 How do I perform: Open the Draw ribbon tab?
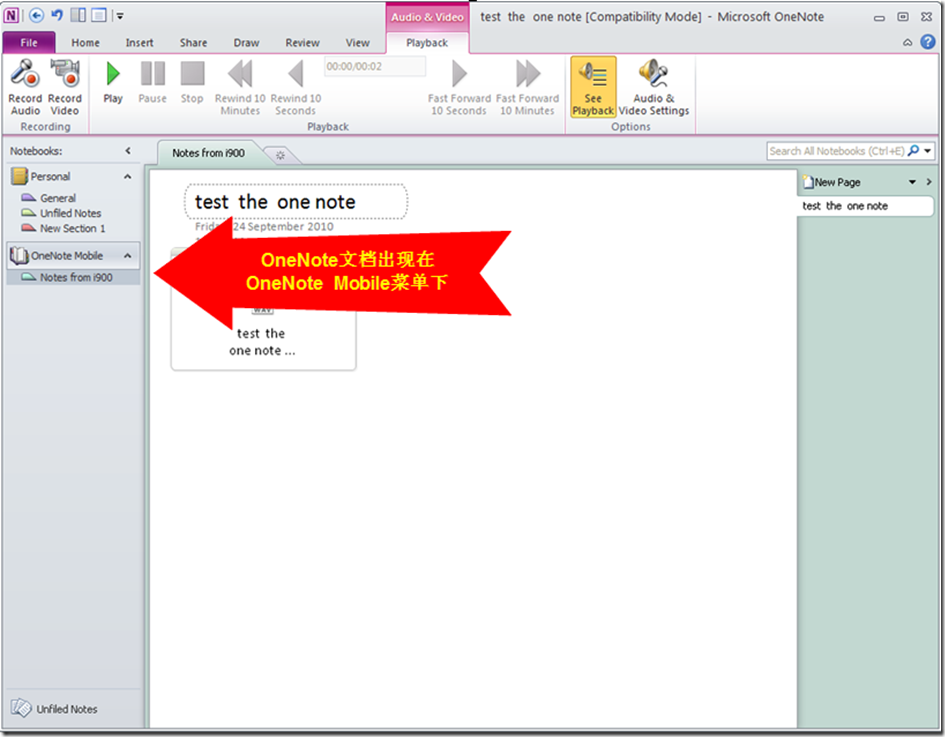246,43
